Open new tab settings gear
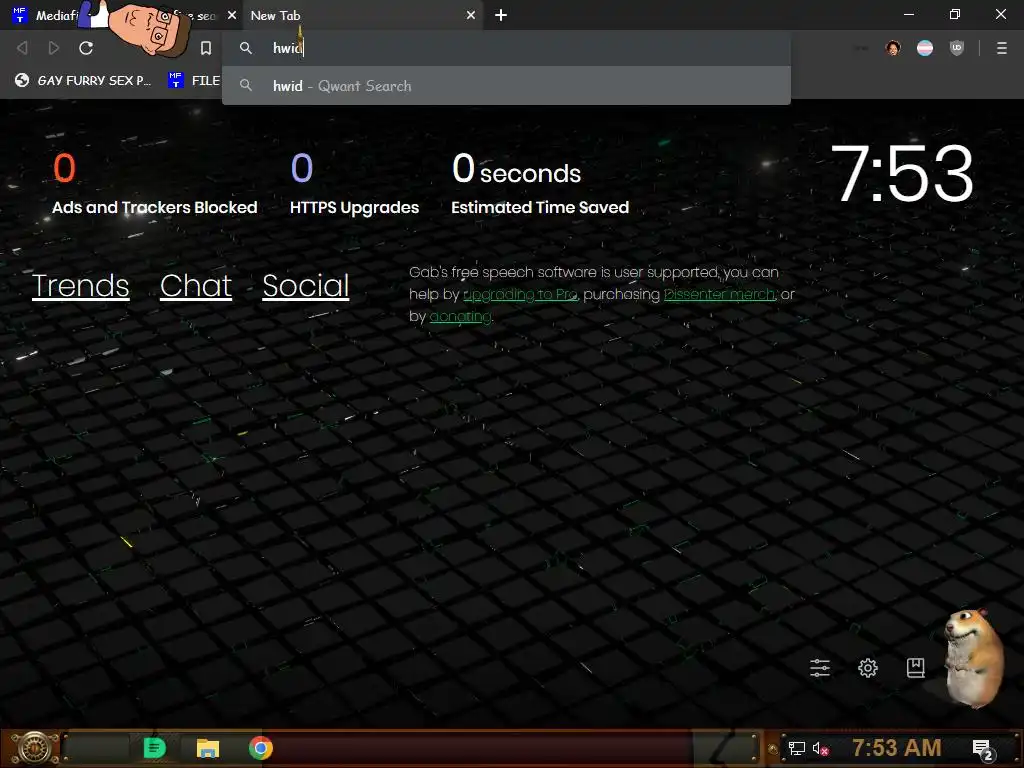The image size is (1024, 768). (x=868, y=667)
